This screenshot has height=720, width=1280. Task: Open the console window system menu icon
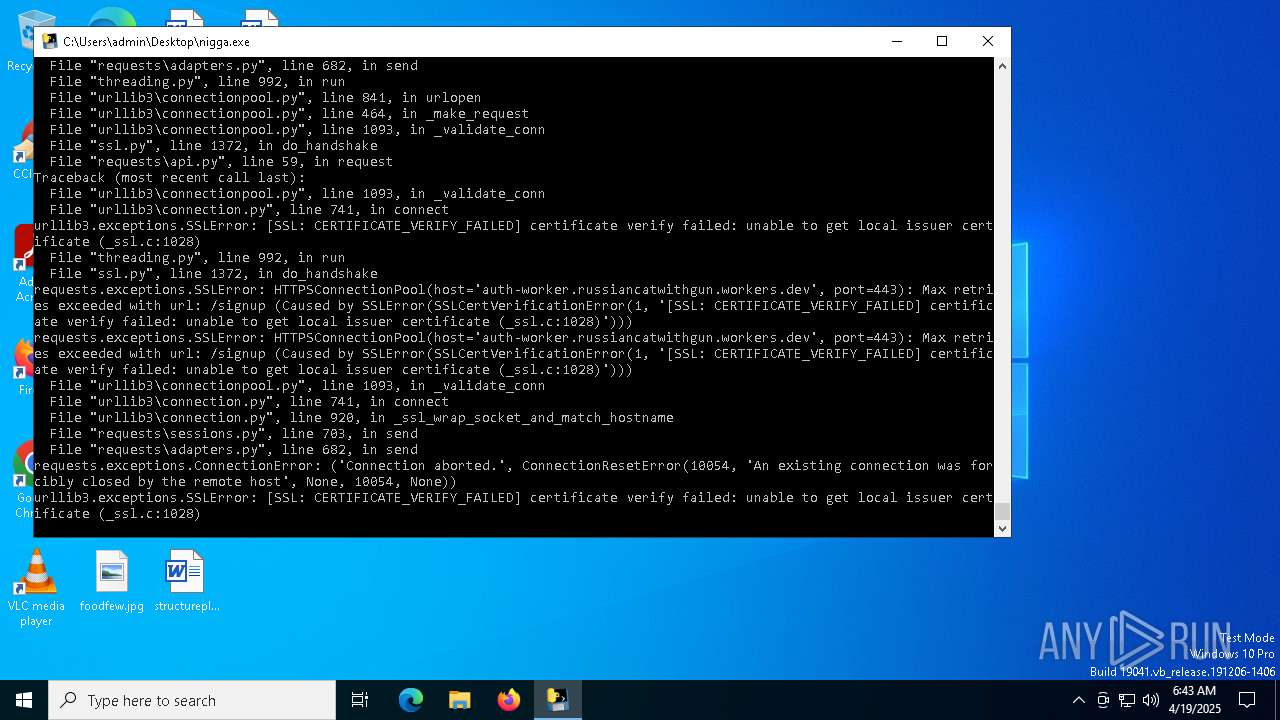(49, 41)
